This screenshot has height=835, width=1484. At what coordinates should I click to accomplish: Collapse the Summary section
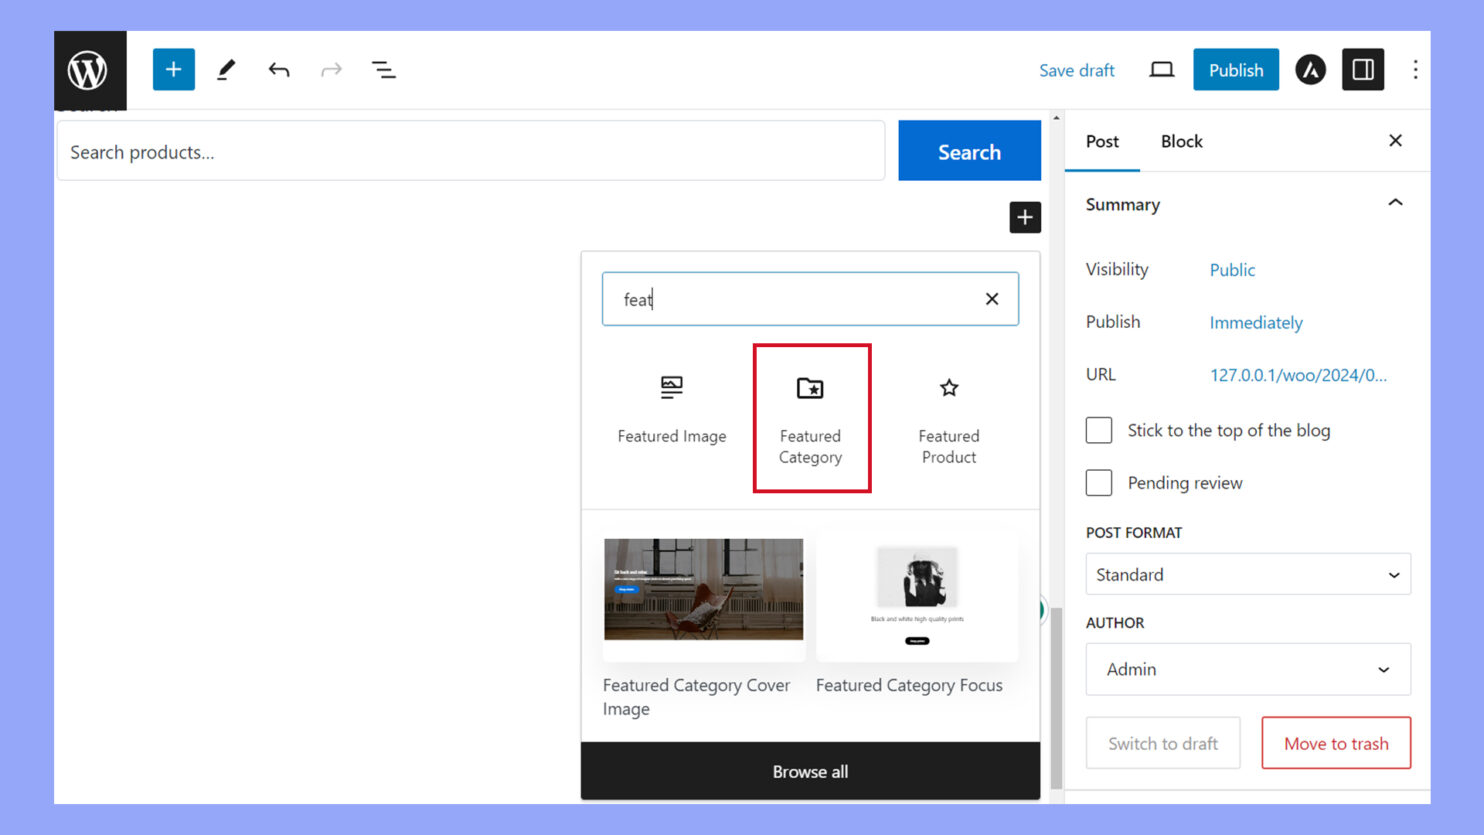coord(1395,203)
